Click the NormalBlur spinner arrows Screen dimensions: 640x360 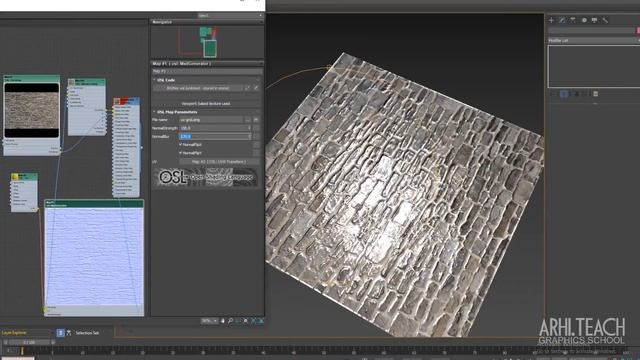click(249, 136)
